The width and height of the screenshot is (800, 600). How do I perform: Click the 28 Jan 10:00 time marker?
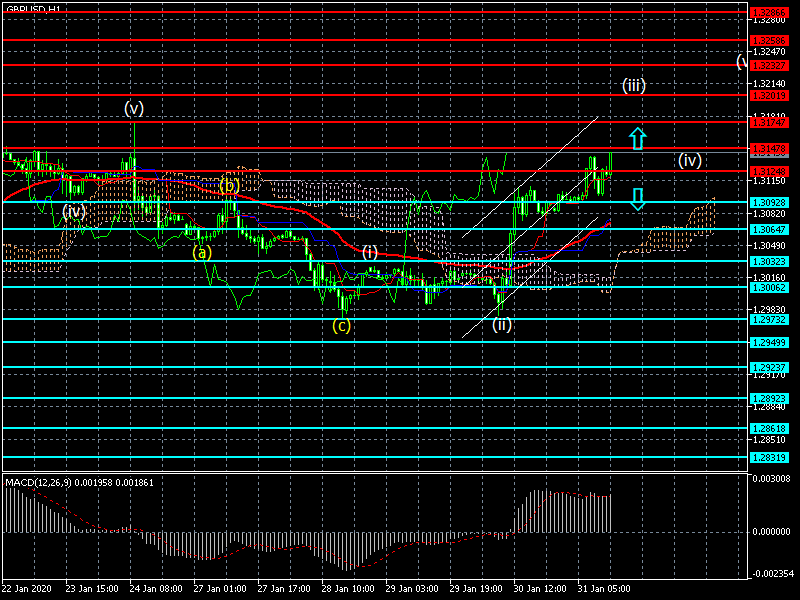pyautogui.click(x=348, y=588)
